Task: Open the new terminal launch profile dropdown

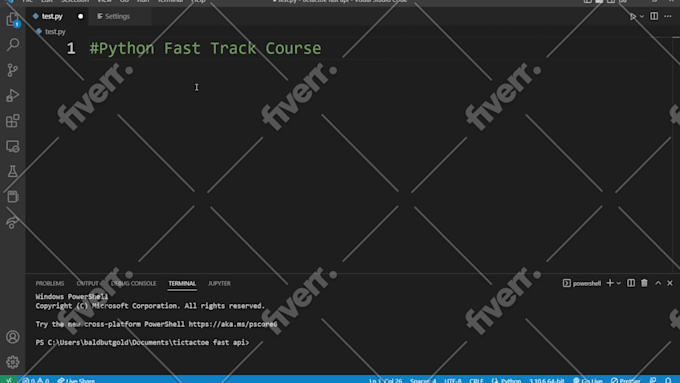Action: pos(619,283)
